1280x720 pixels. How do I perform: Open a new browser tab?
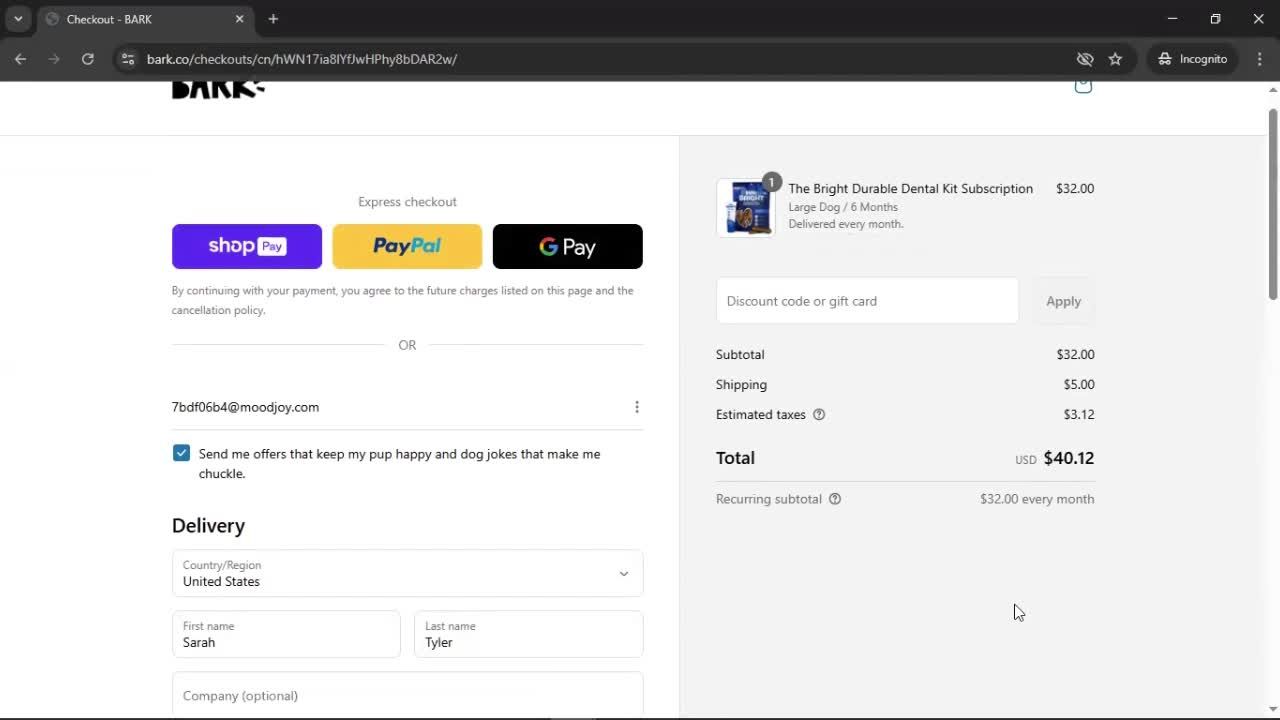click(x=273, y=19)
